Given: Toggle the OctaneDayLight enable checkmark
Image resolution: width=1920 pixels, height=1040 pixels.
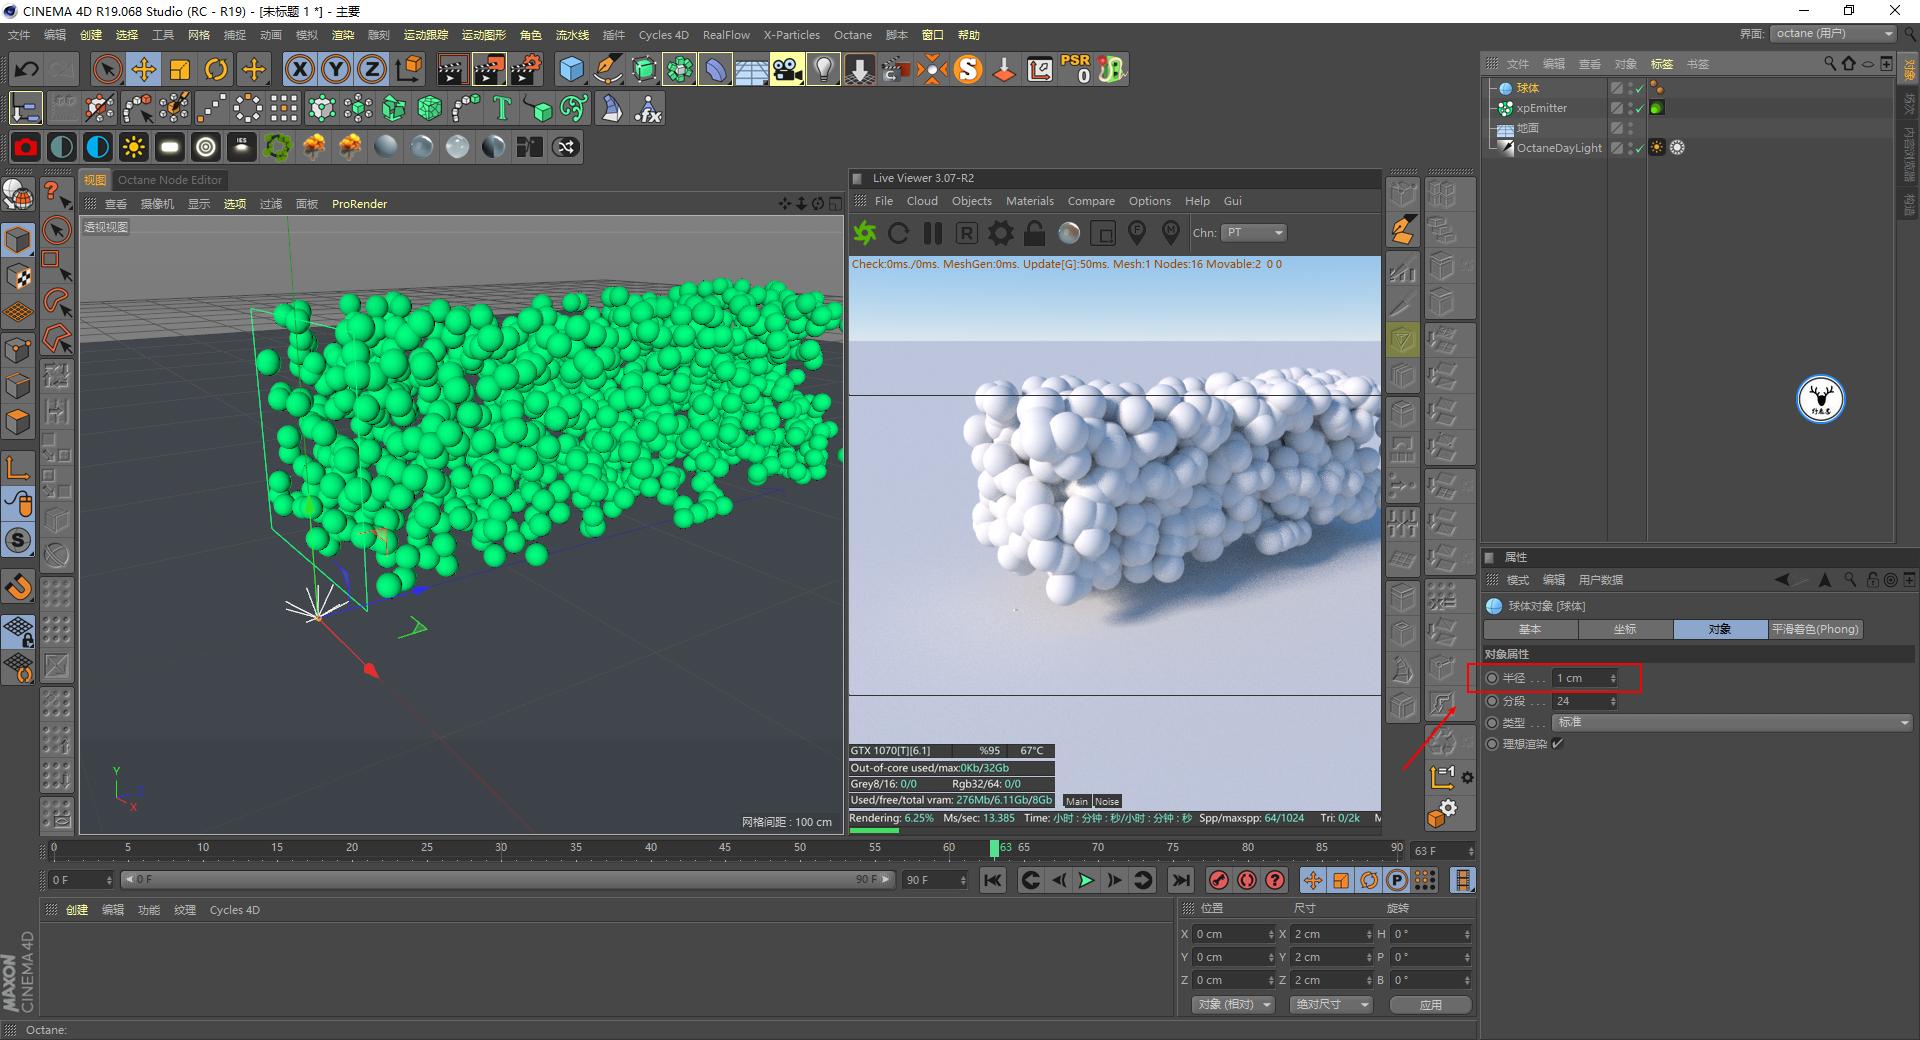Looking at the screenshot, I should [1638, 148].
